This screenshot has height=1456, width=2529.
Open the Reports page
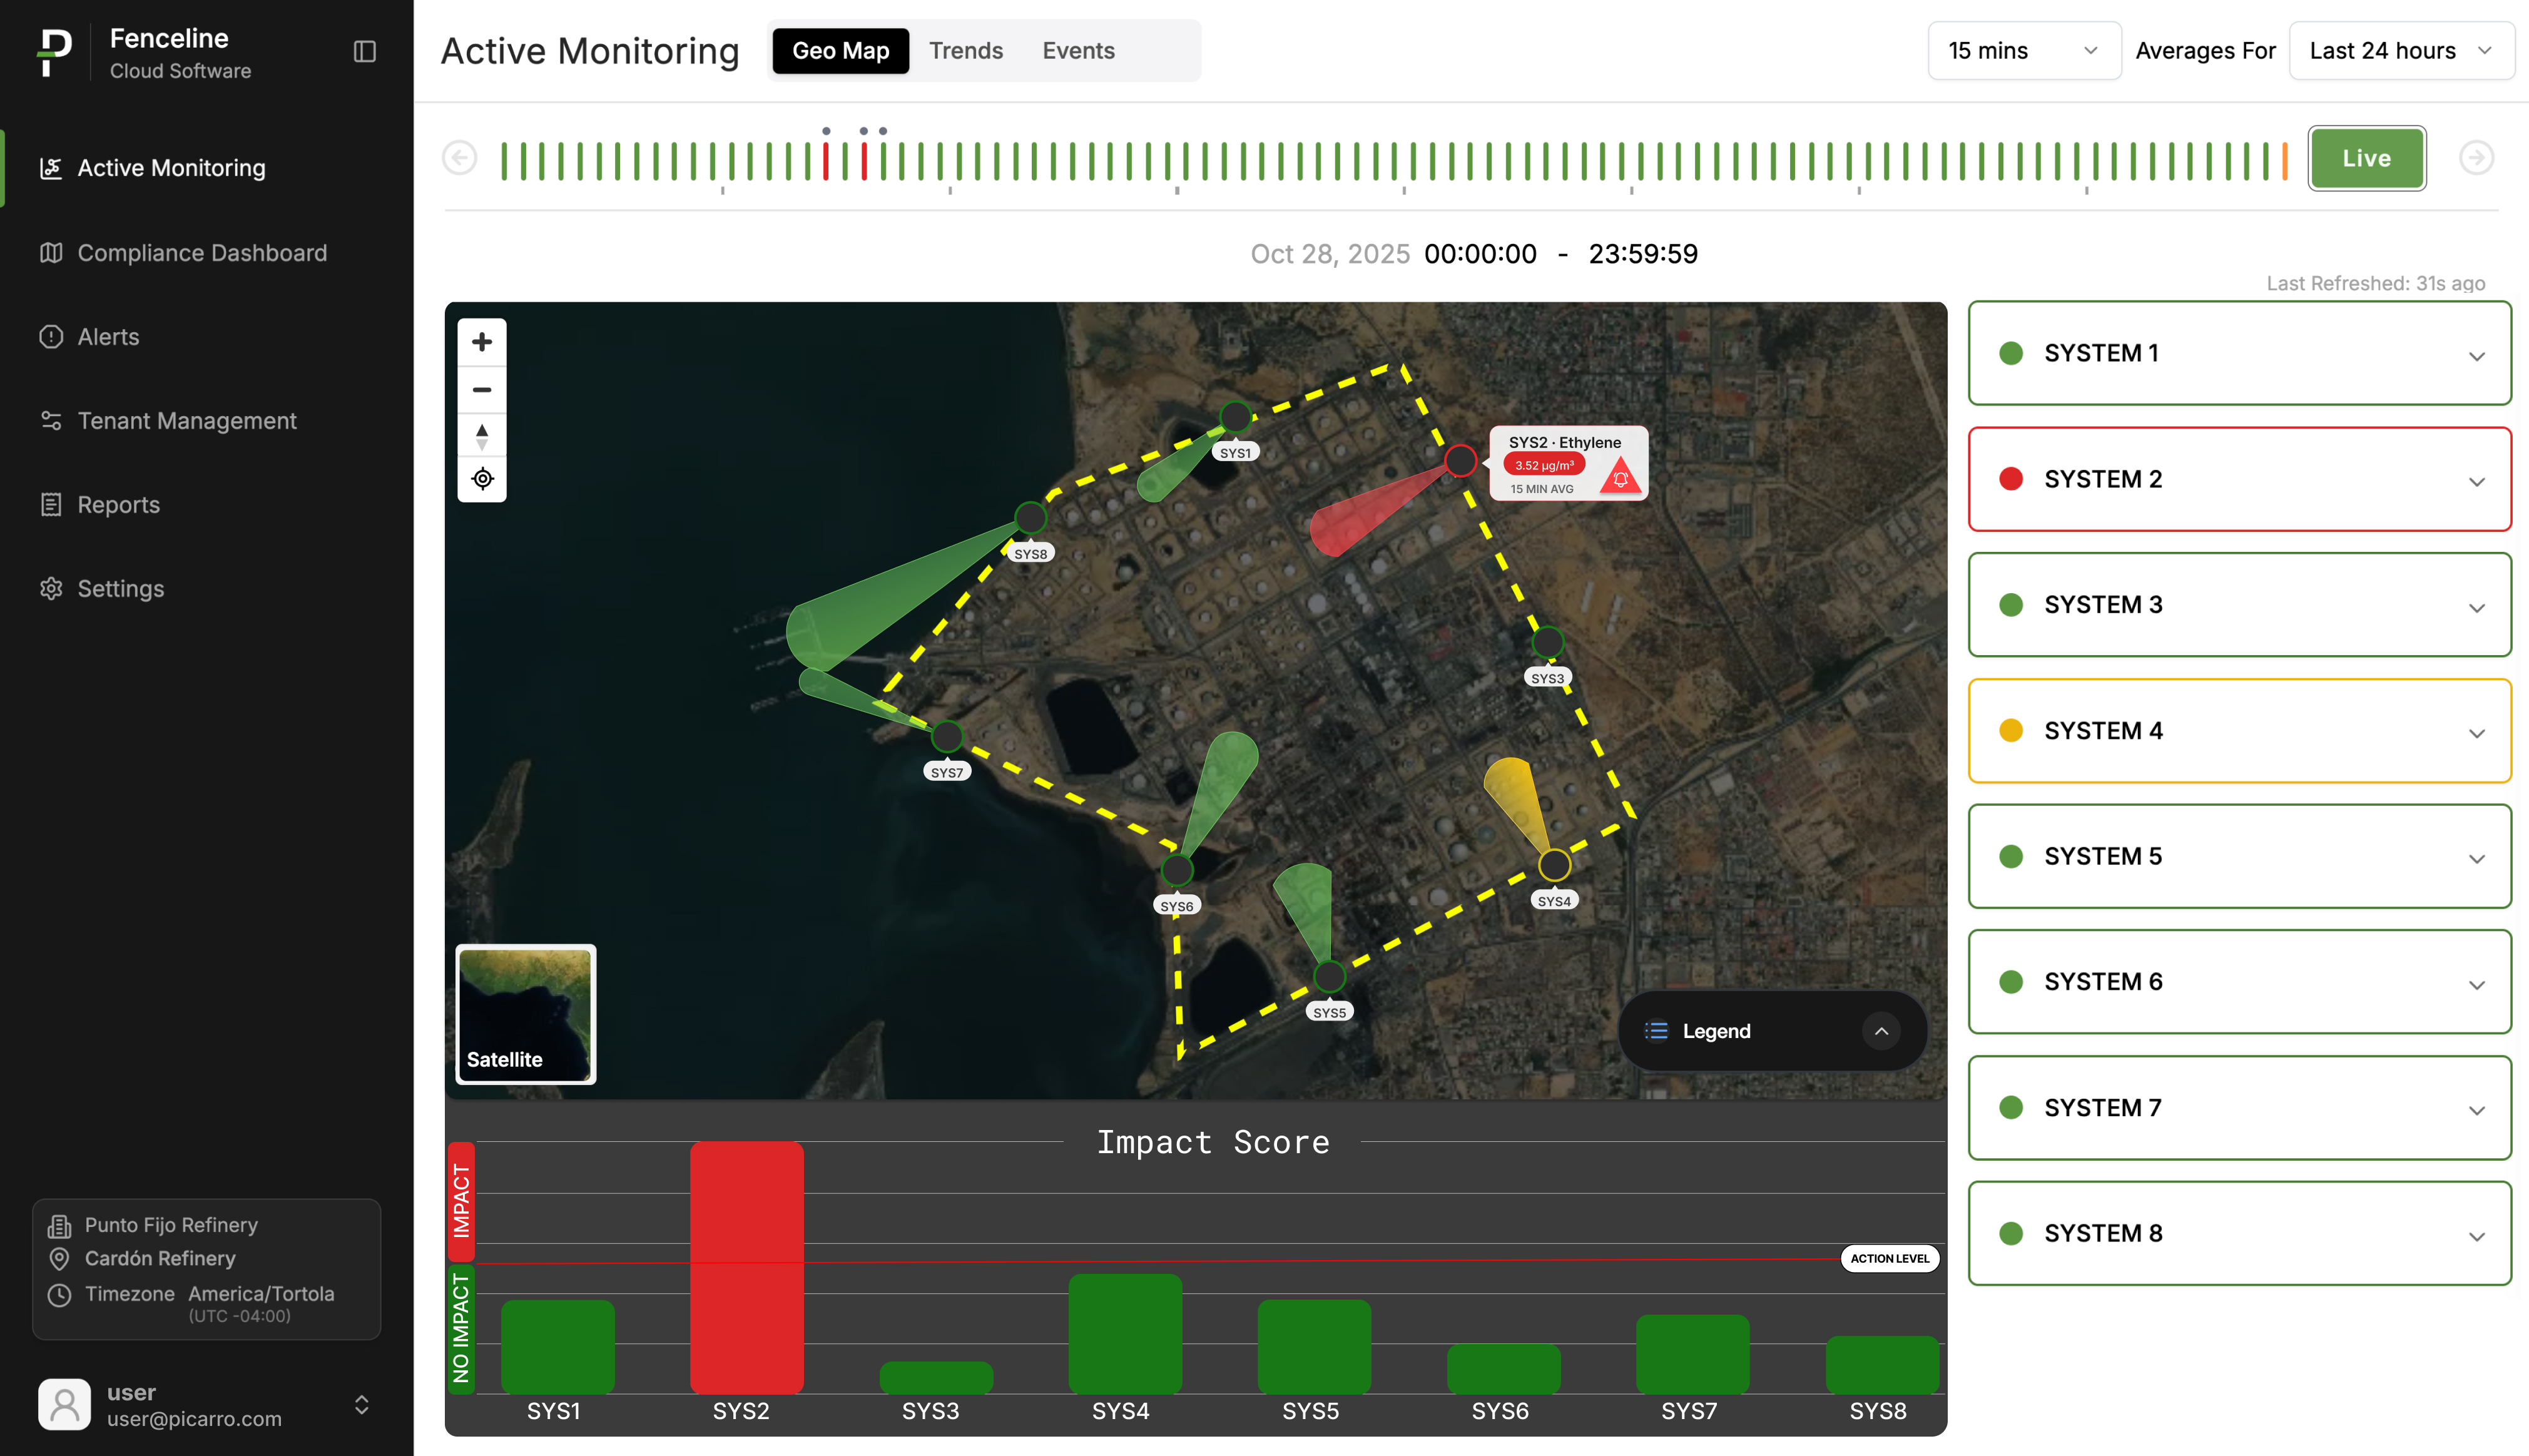(118, 505)
